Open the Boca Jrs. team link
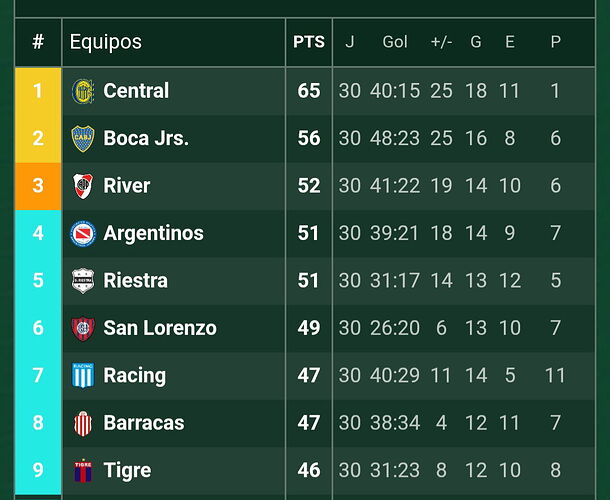Viewport: 610px width, 500px height. pos(146,138)
